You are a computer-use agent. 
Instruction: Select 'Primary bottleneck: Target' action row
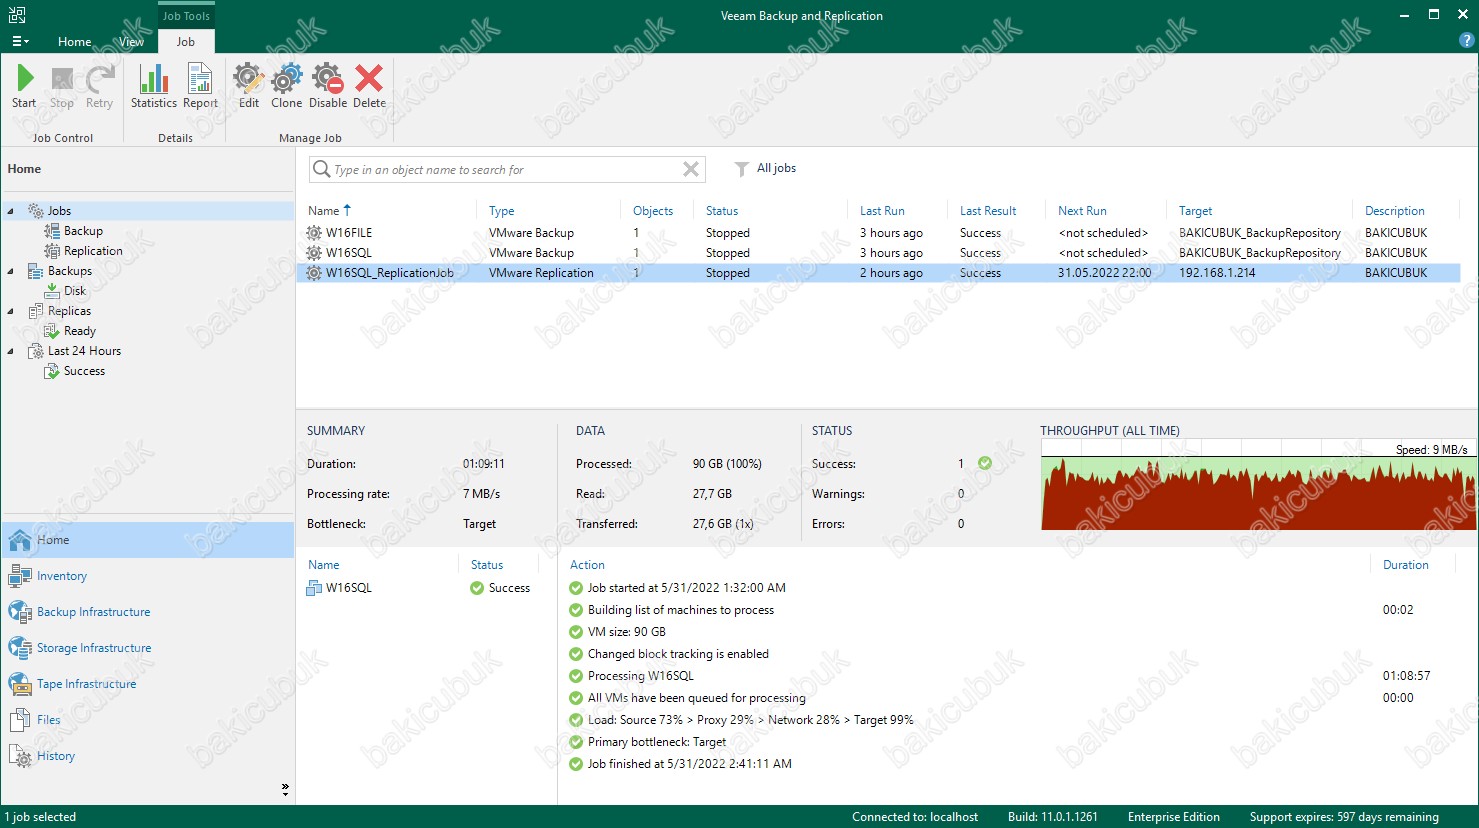click(657, 742)
